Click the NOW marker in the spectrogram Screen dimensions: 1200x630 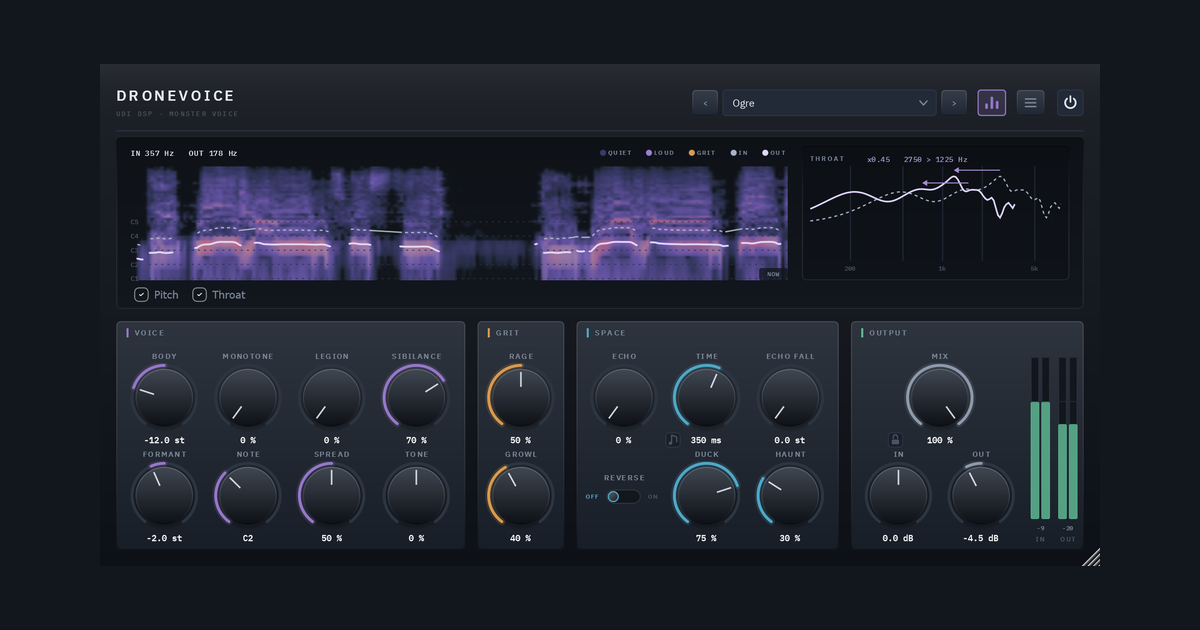[773, 273]
